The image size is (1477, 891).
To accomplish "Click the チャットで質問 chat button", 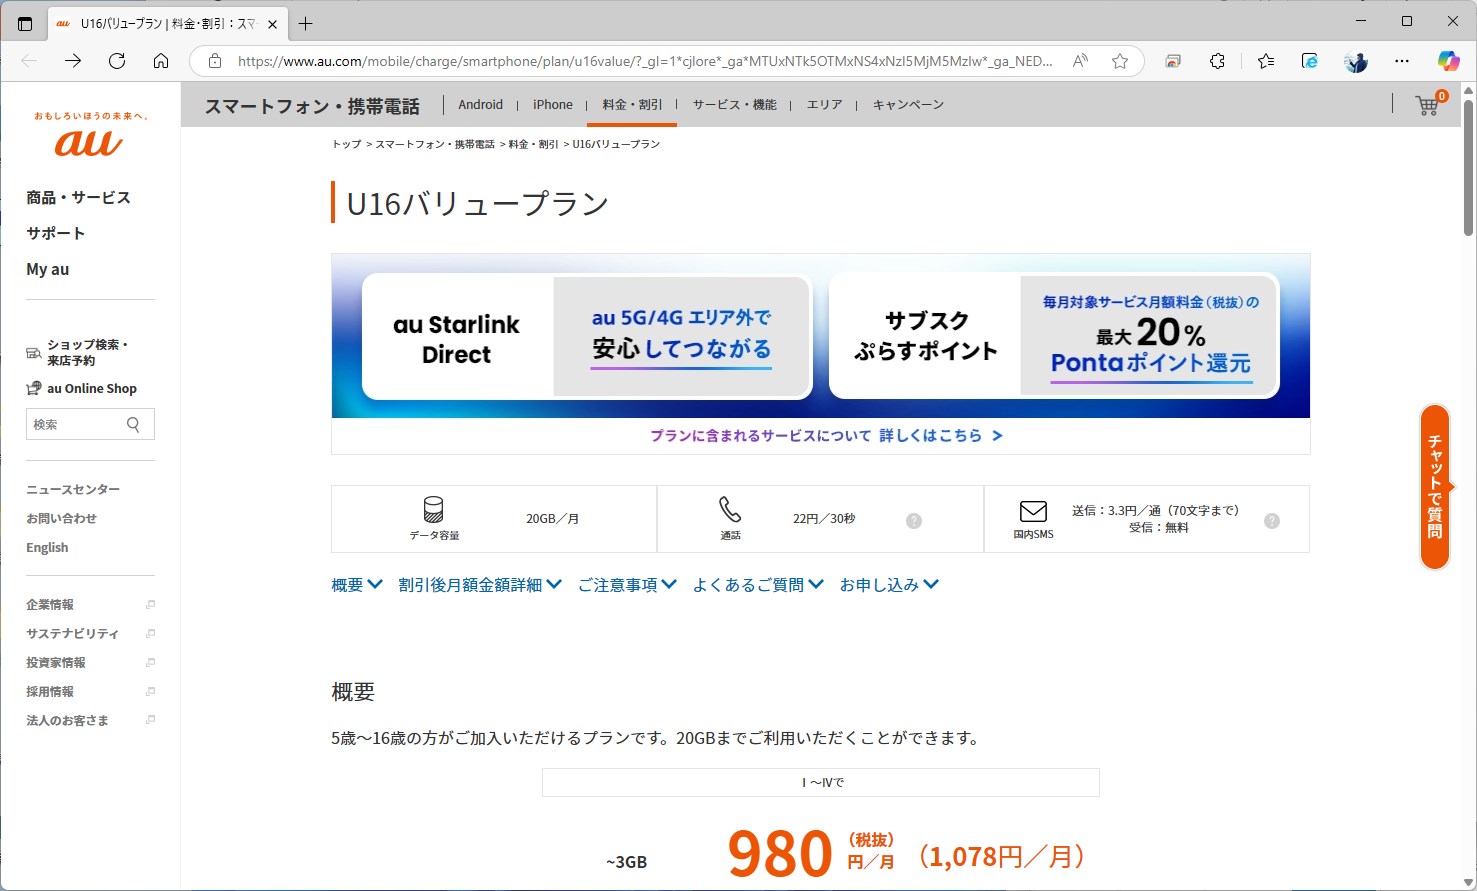I will [1436, 488].
